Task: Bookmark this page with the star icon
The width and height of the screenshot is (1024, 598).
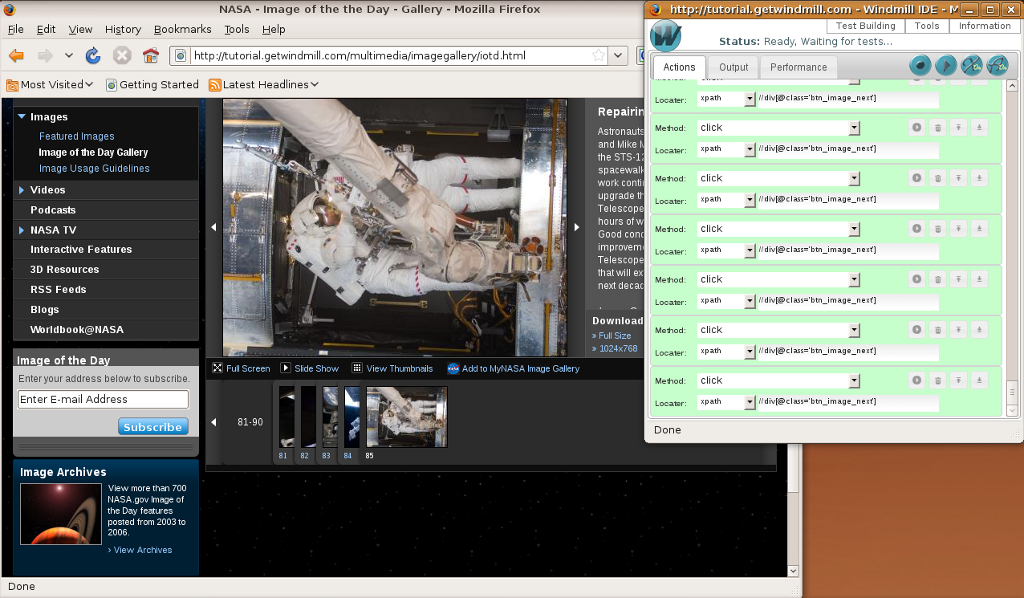Action: (598, 55)
